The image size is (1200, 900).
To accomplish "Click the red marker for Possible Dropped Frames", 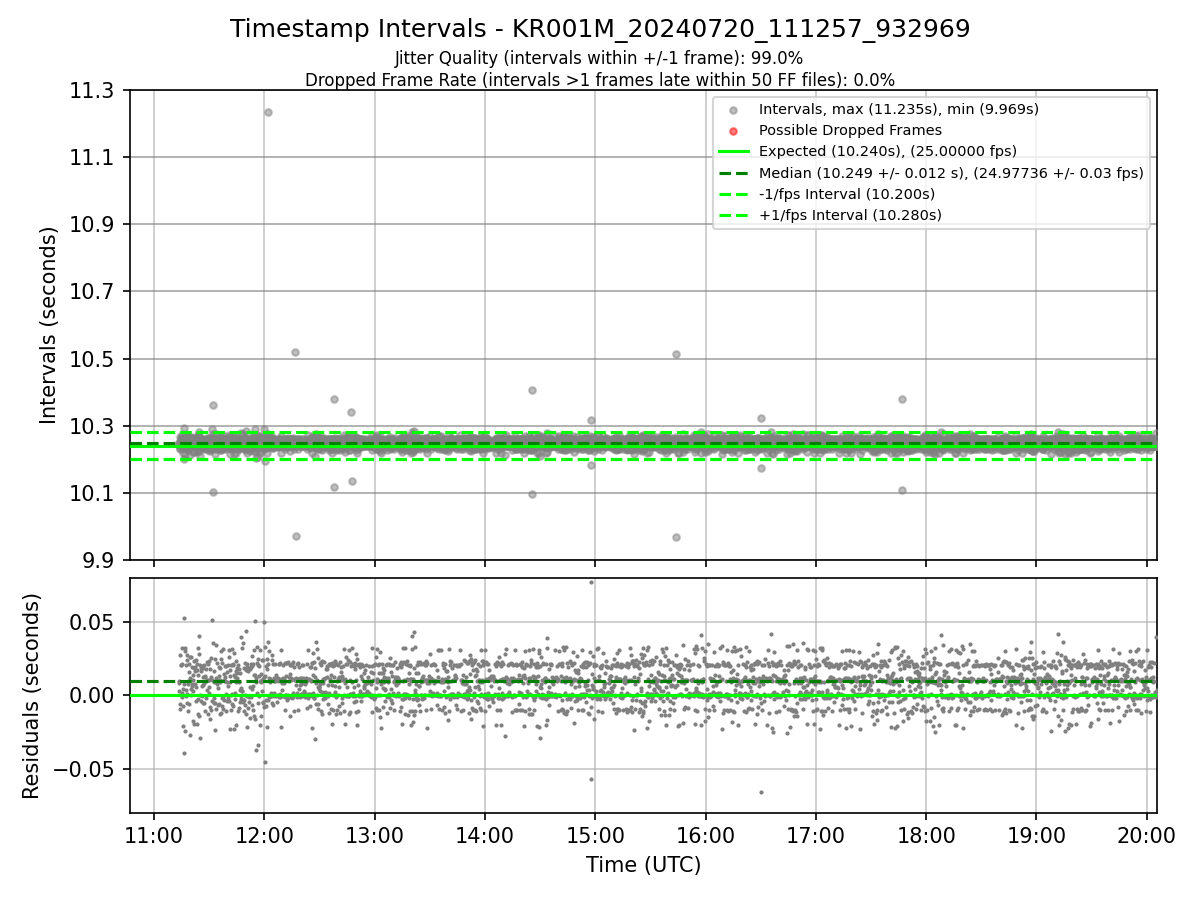I will pos(733,131).
